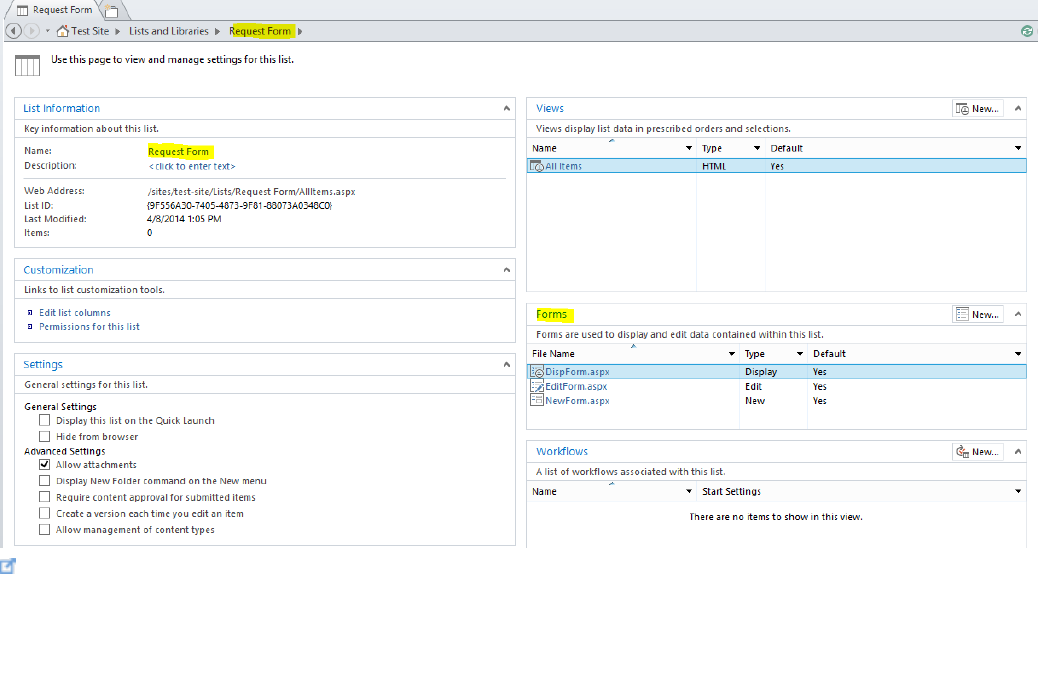Open the All Items view
Image resolution: width=1038 pixels, height=682 pixels.
[x=563, y=166]
